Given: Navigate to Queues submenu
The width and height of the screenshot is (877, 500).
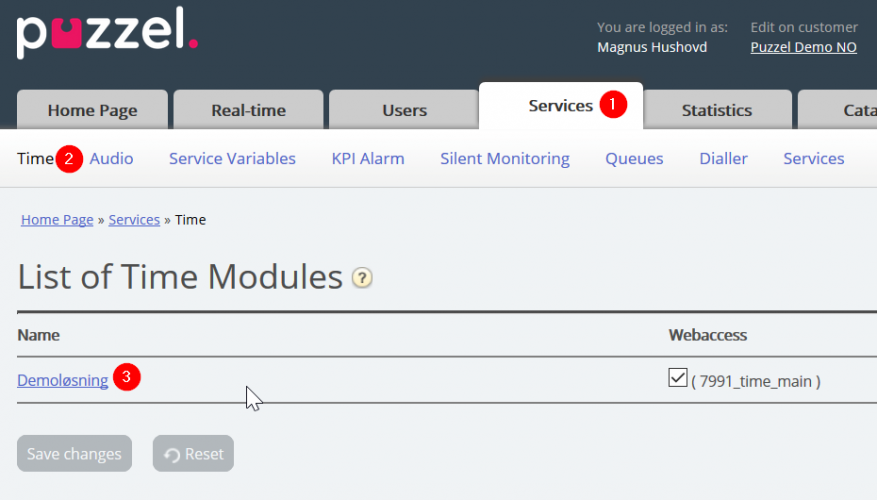Looking at the screenshot, I should [x=634, y=158].
